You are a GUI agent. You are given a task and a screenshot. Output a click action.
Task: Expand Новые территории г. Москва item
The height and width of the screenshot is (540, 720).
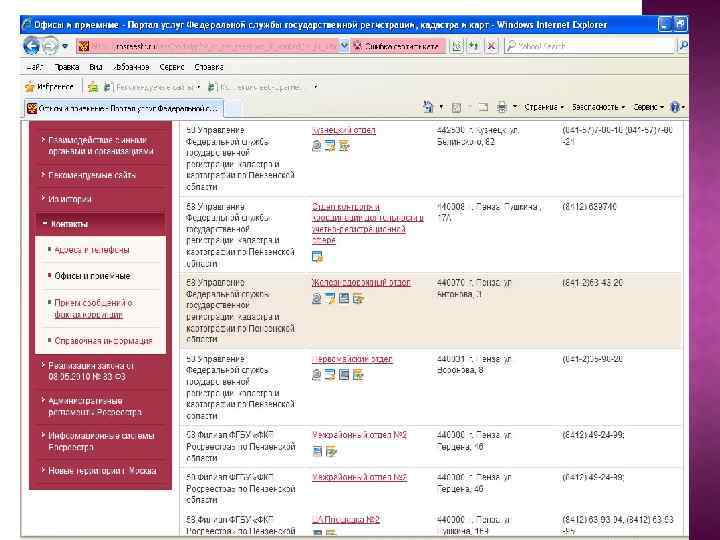101,471
